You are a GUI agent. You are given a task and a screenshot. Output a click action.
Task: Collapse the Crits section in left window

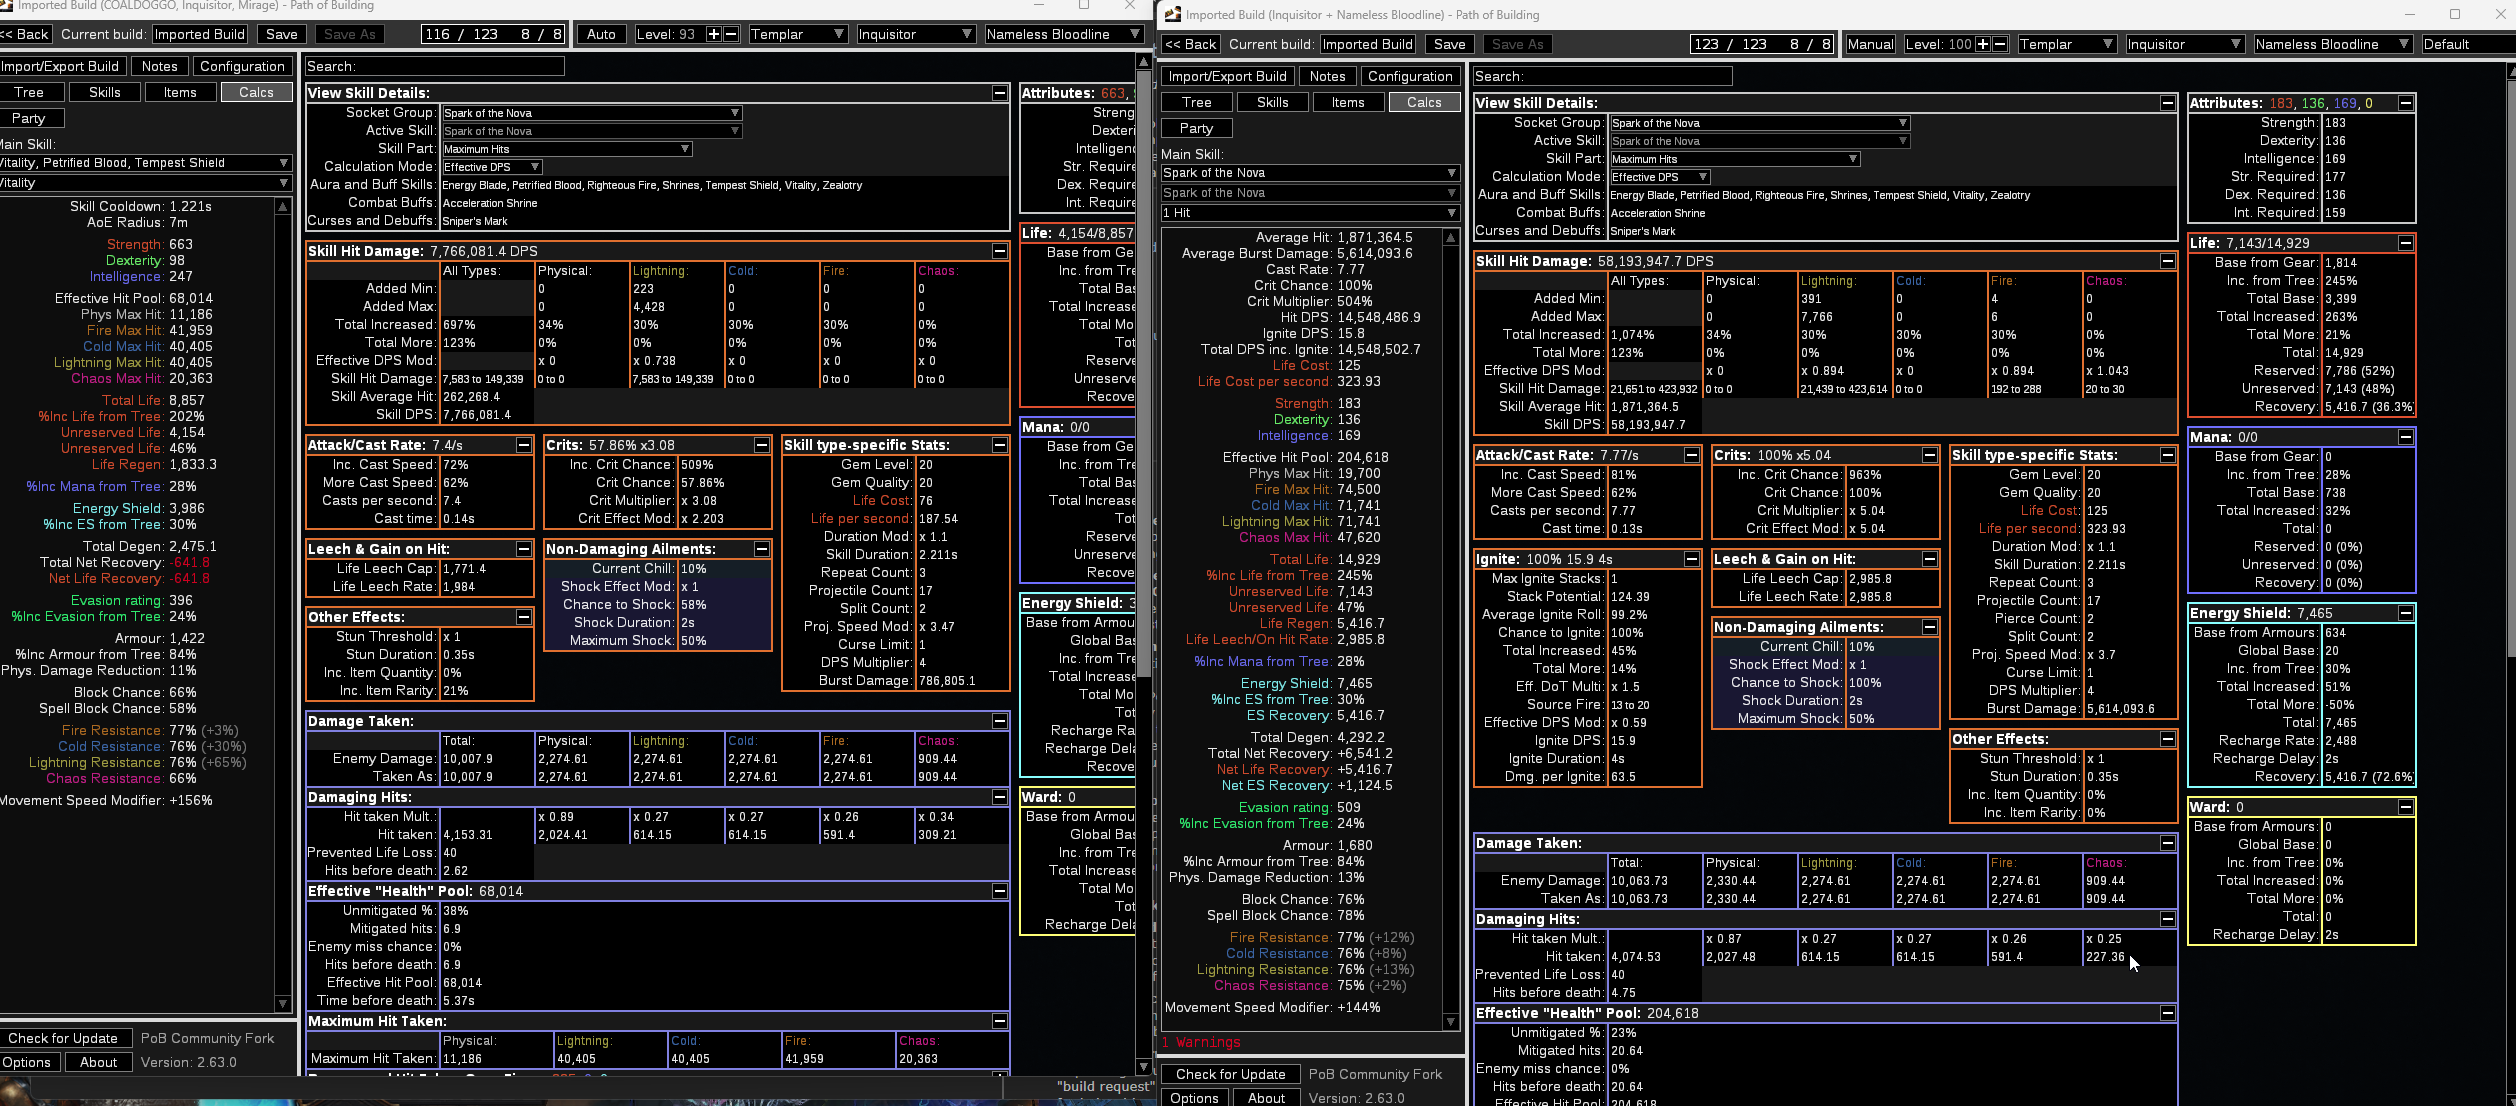(x=761, y=445)
